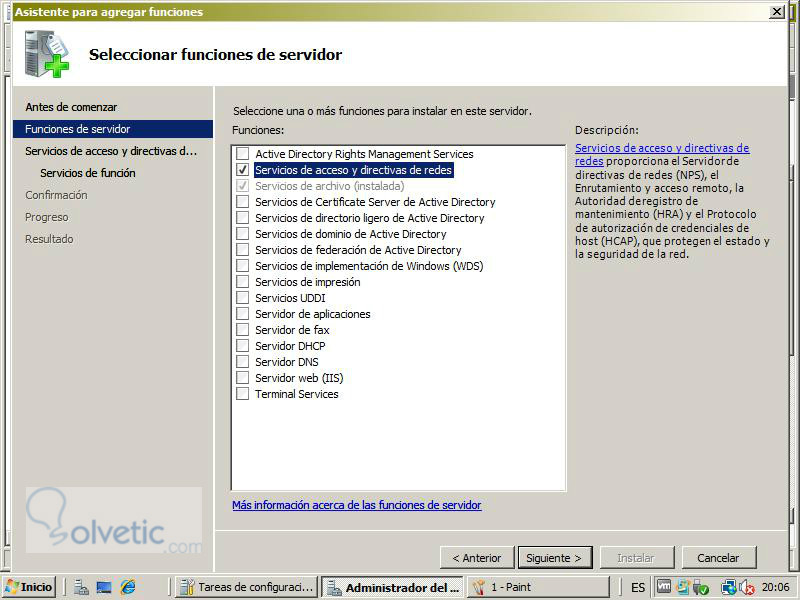Enable the Servicios de impresión checkbox
The image size is (800, 600).
242,282
